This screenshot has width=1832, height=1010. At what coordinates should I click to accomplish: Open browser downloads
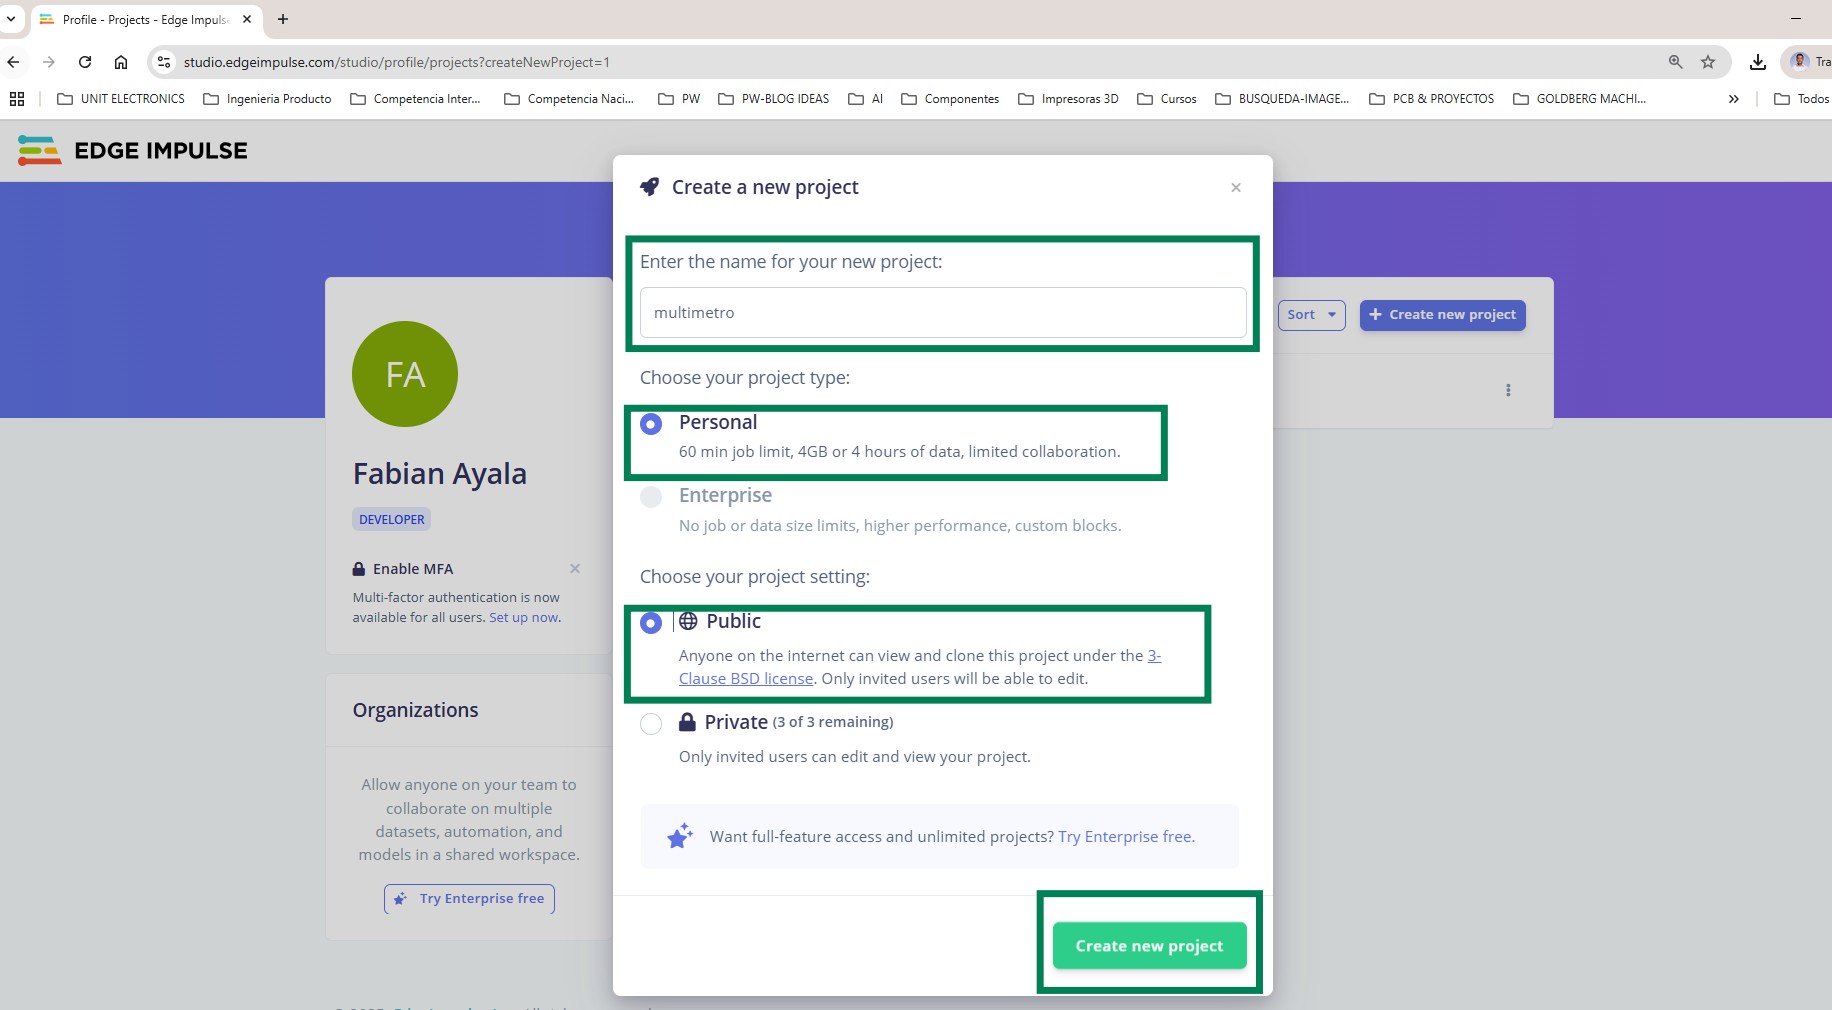[1758, 62]
